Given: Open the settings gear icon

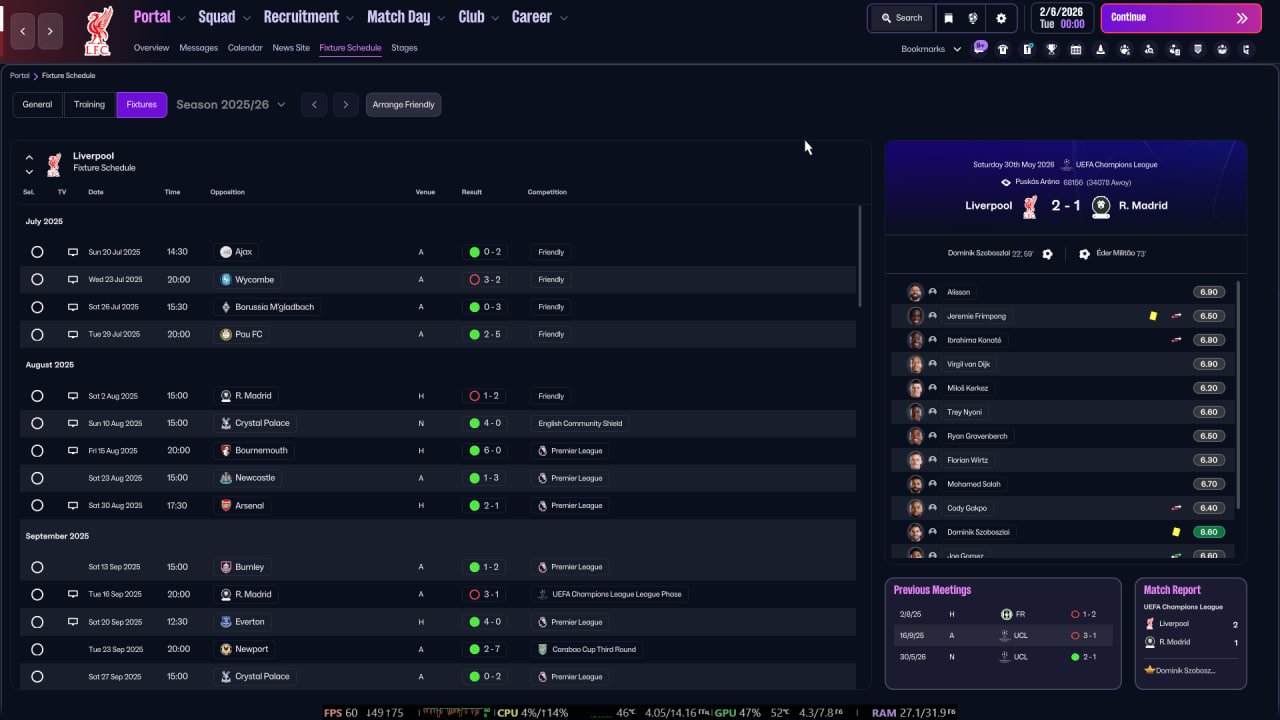Looking at the screenshot, I should click(1001, 18).
